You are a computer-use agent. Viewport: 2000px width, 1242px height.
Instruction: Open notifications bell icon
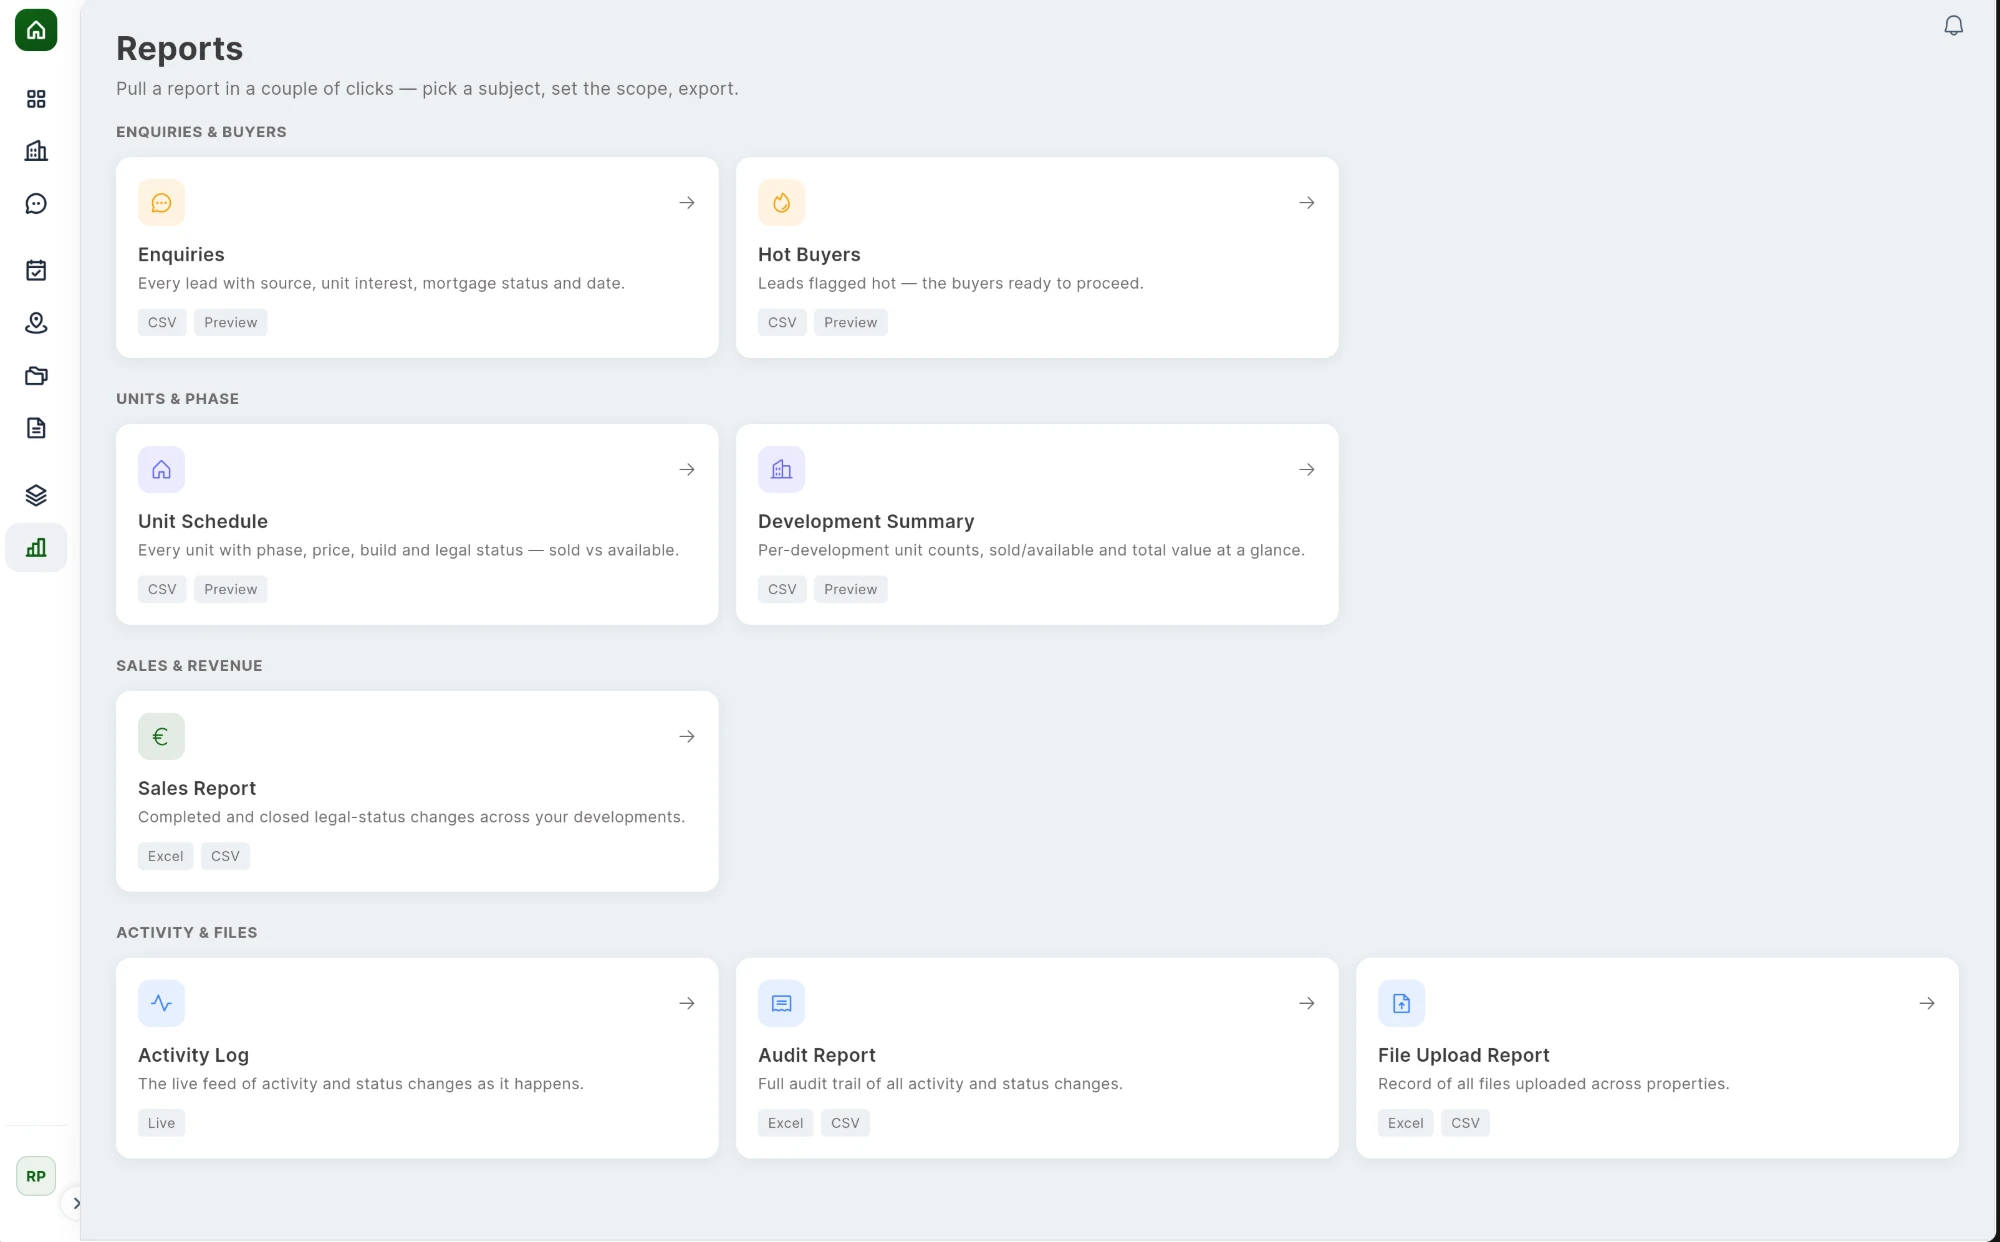click(1953, 26)
